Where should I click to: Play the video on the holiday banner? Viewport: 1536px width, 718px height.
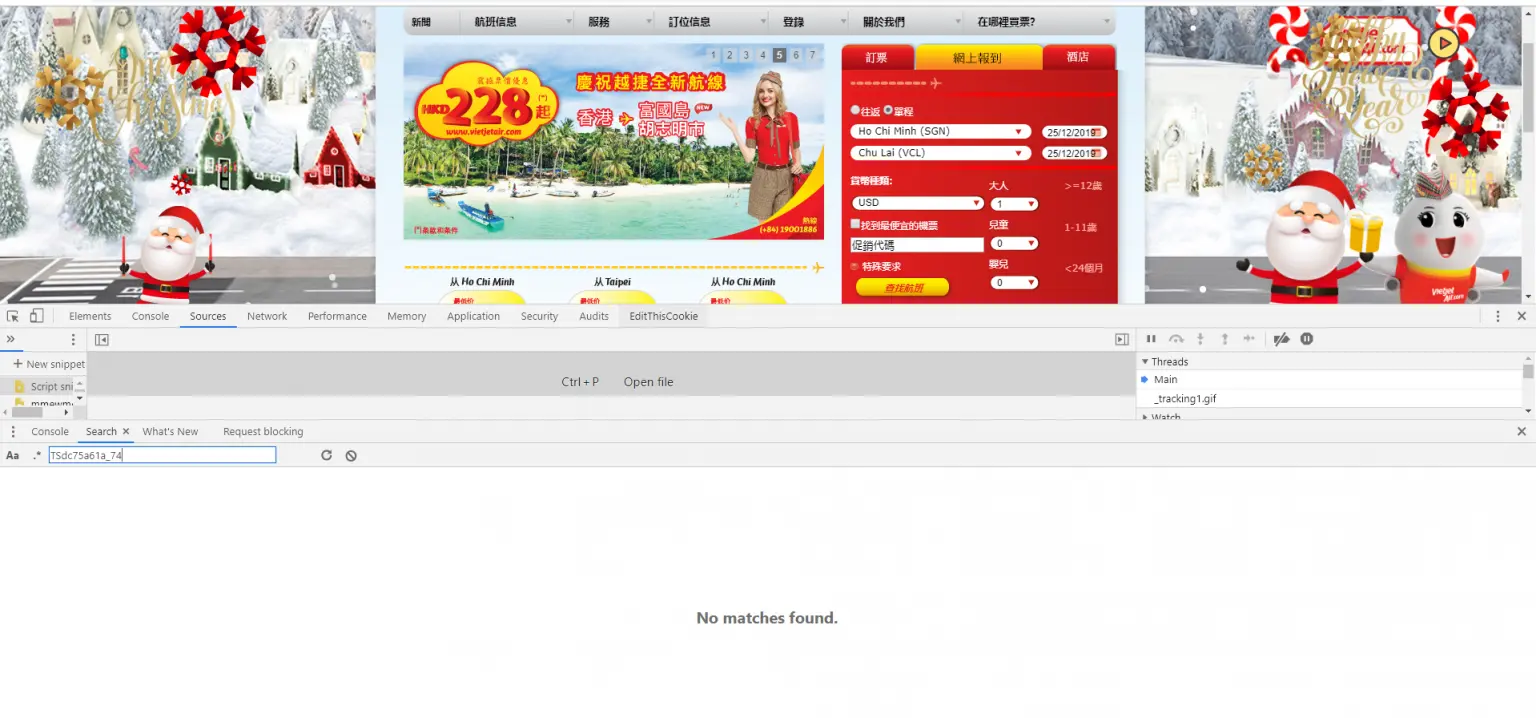pyautogui.click(x=1443, y=43)
